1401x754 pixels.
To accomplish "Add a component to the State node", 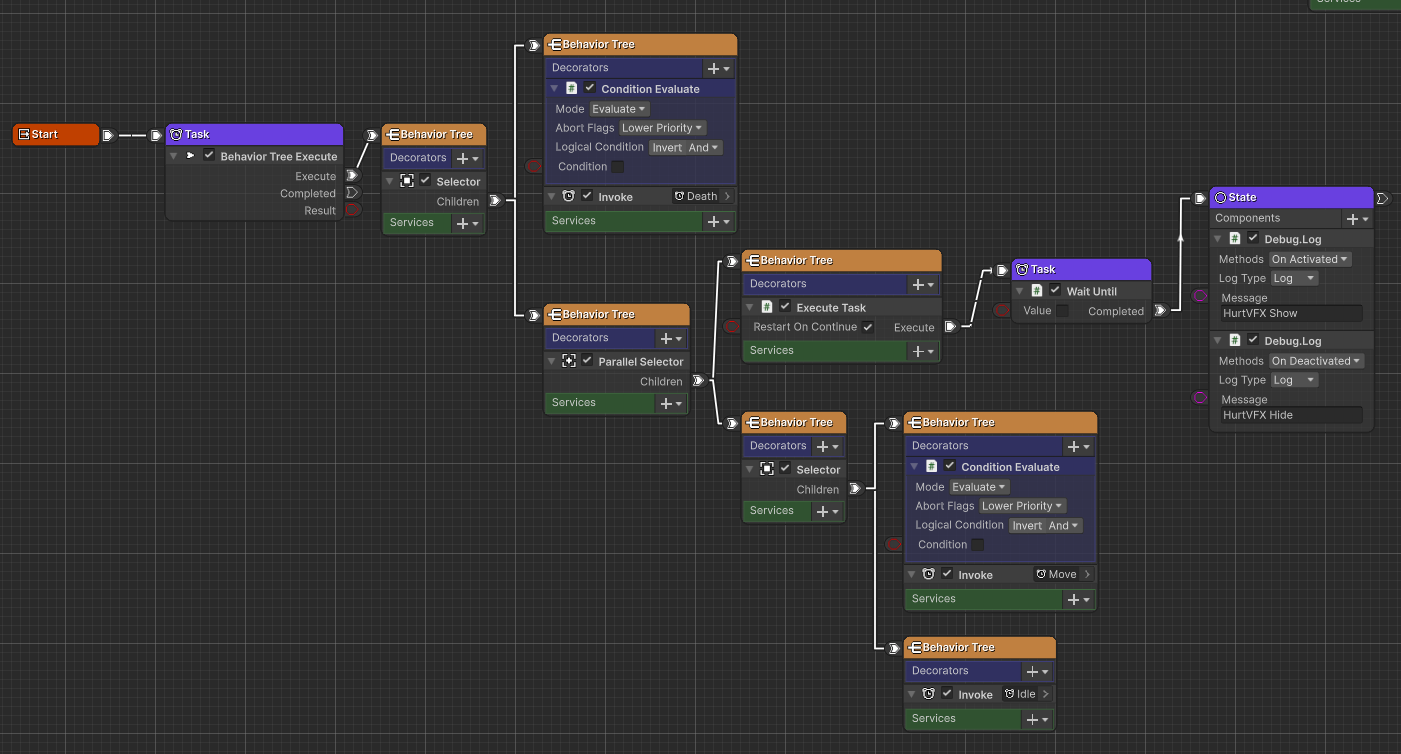I will pos(1356,218).
